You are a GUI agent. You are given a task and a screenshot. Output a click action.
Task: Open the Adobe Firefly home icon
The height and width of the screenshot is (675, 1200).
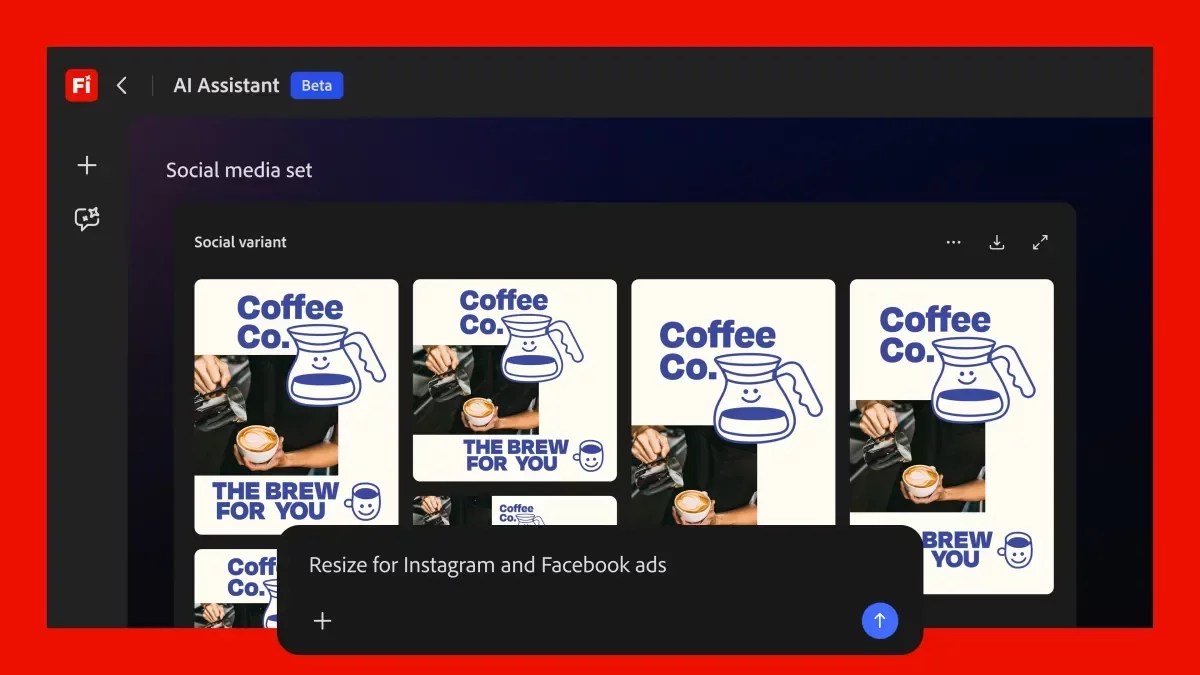click(80, 85)
